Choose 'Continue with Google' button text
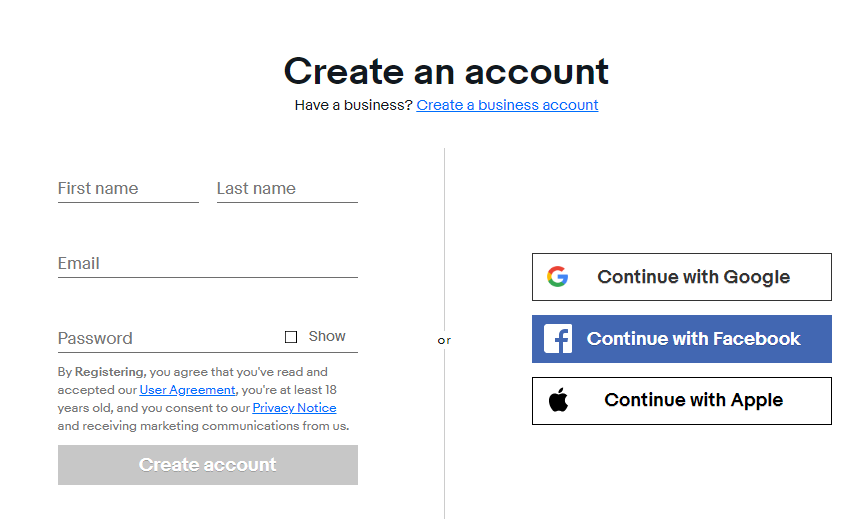858x519 pixels. coord(693,277)
